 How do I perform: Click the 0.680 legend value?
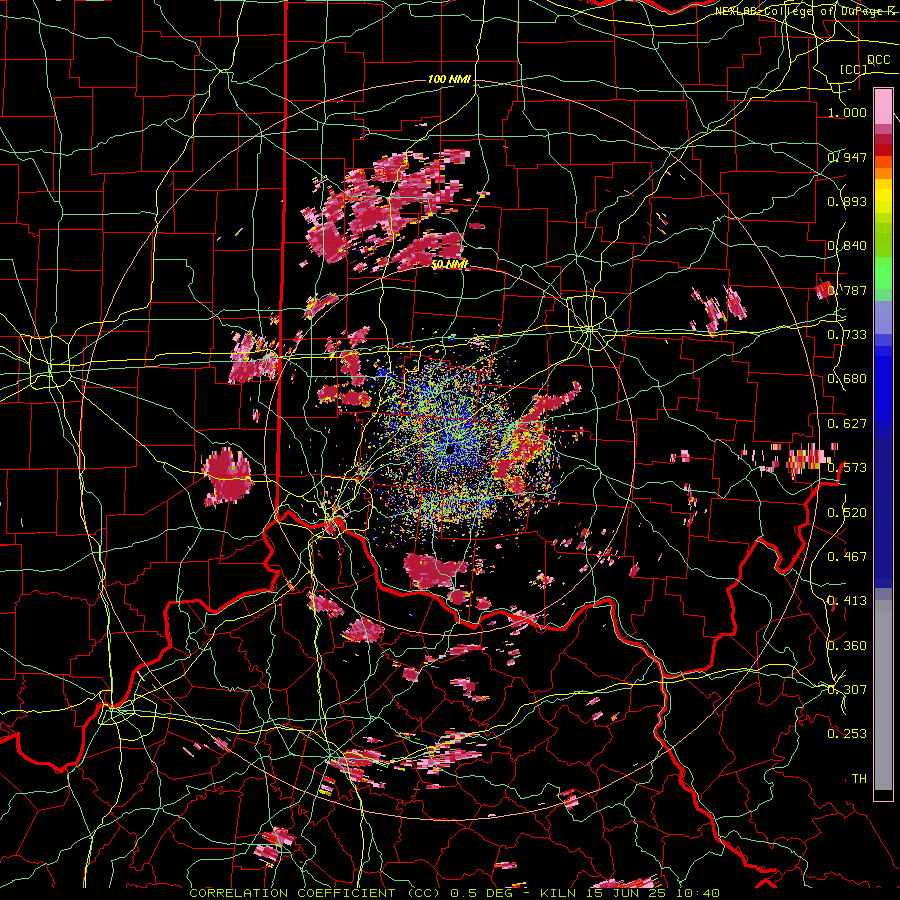tap(847, 379)
